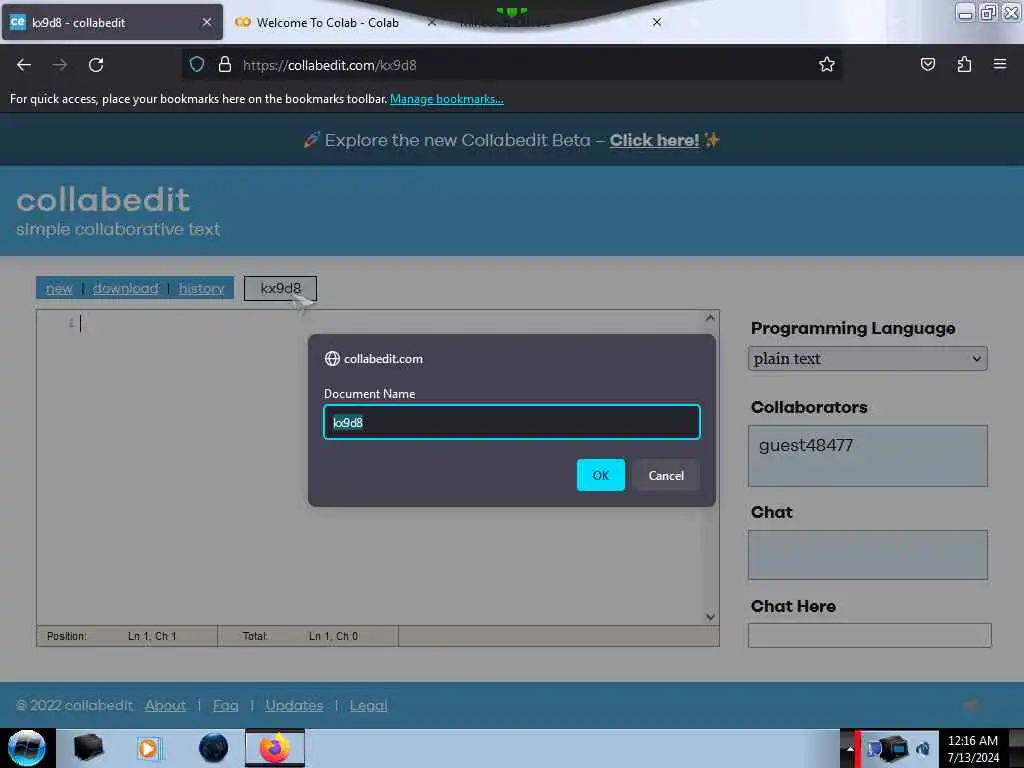Viewport: 1024px width, 768px height.
Task: Click the Document Name input field
Action: coord(512,422)
